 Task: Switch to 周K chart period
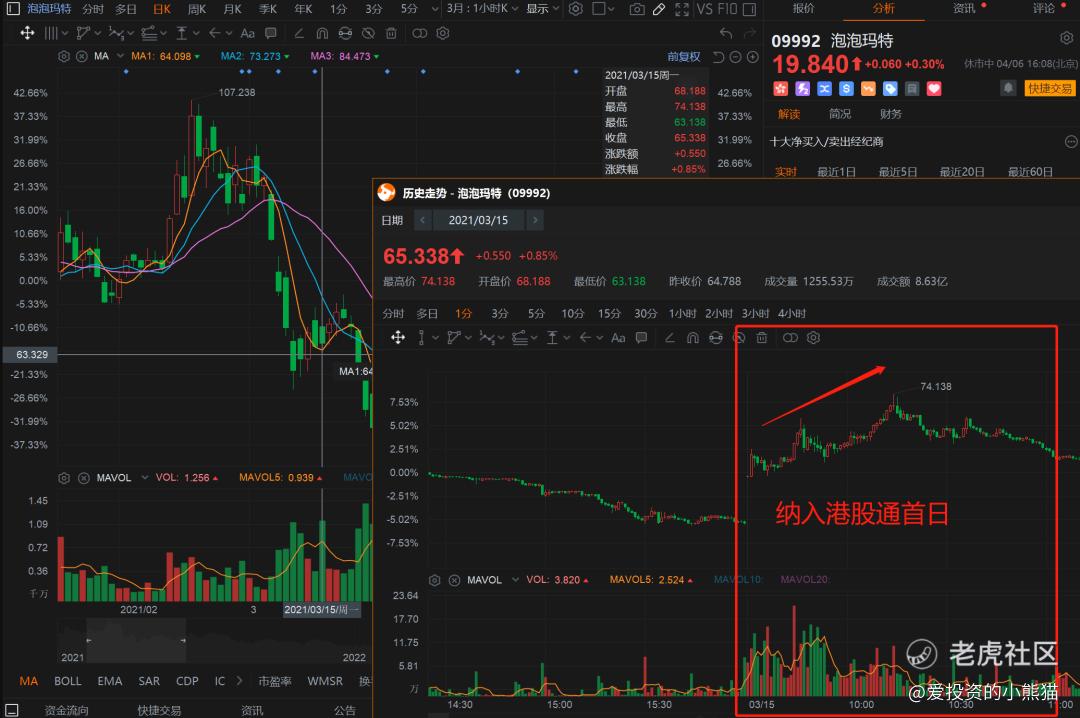pyautogui.click(x=197, y=9)
